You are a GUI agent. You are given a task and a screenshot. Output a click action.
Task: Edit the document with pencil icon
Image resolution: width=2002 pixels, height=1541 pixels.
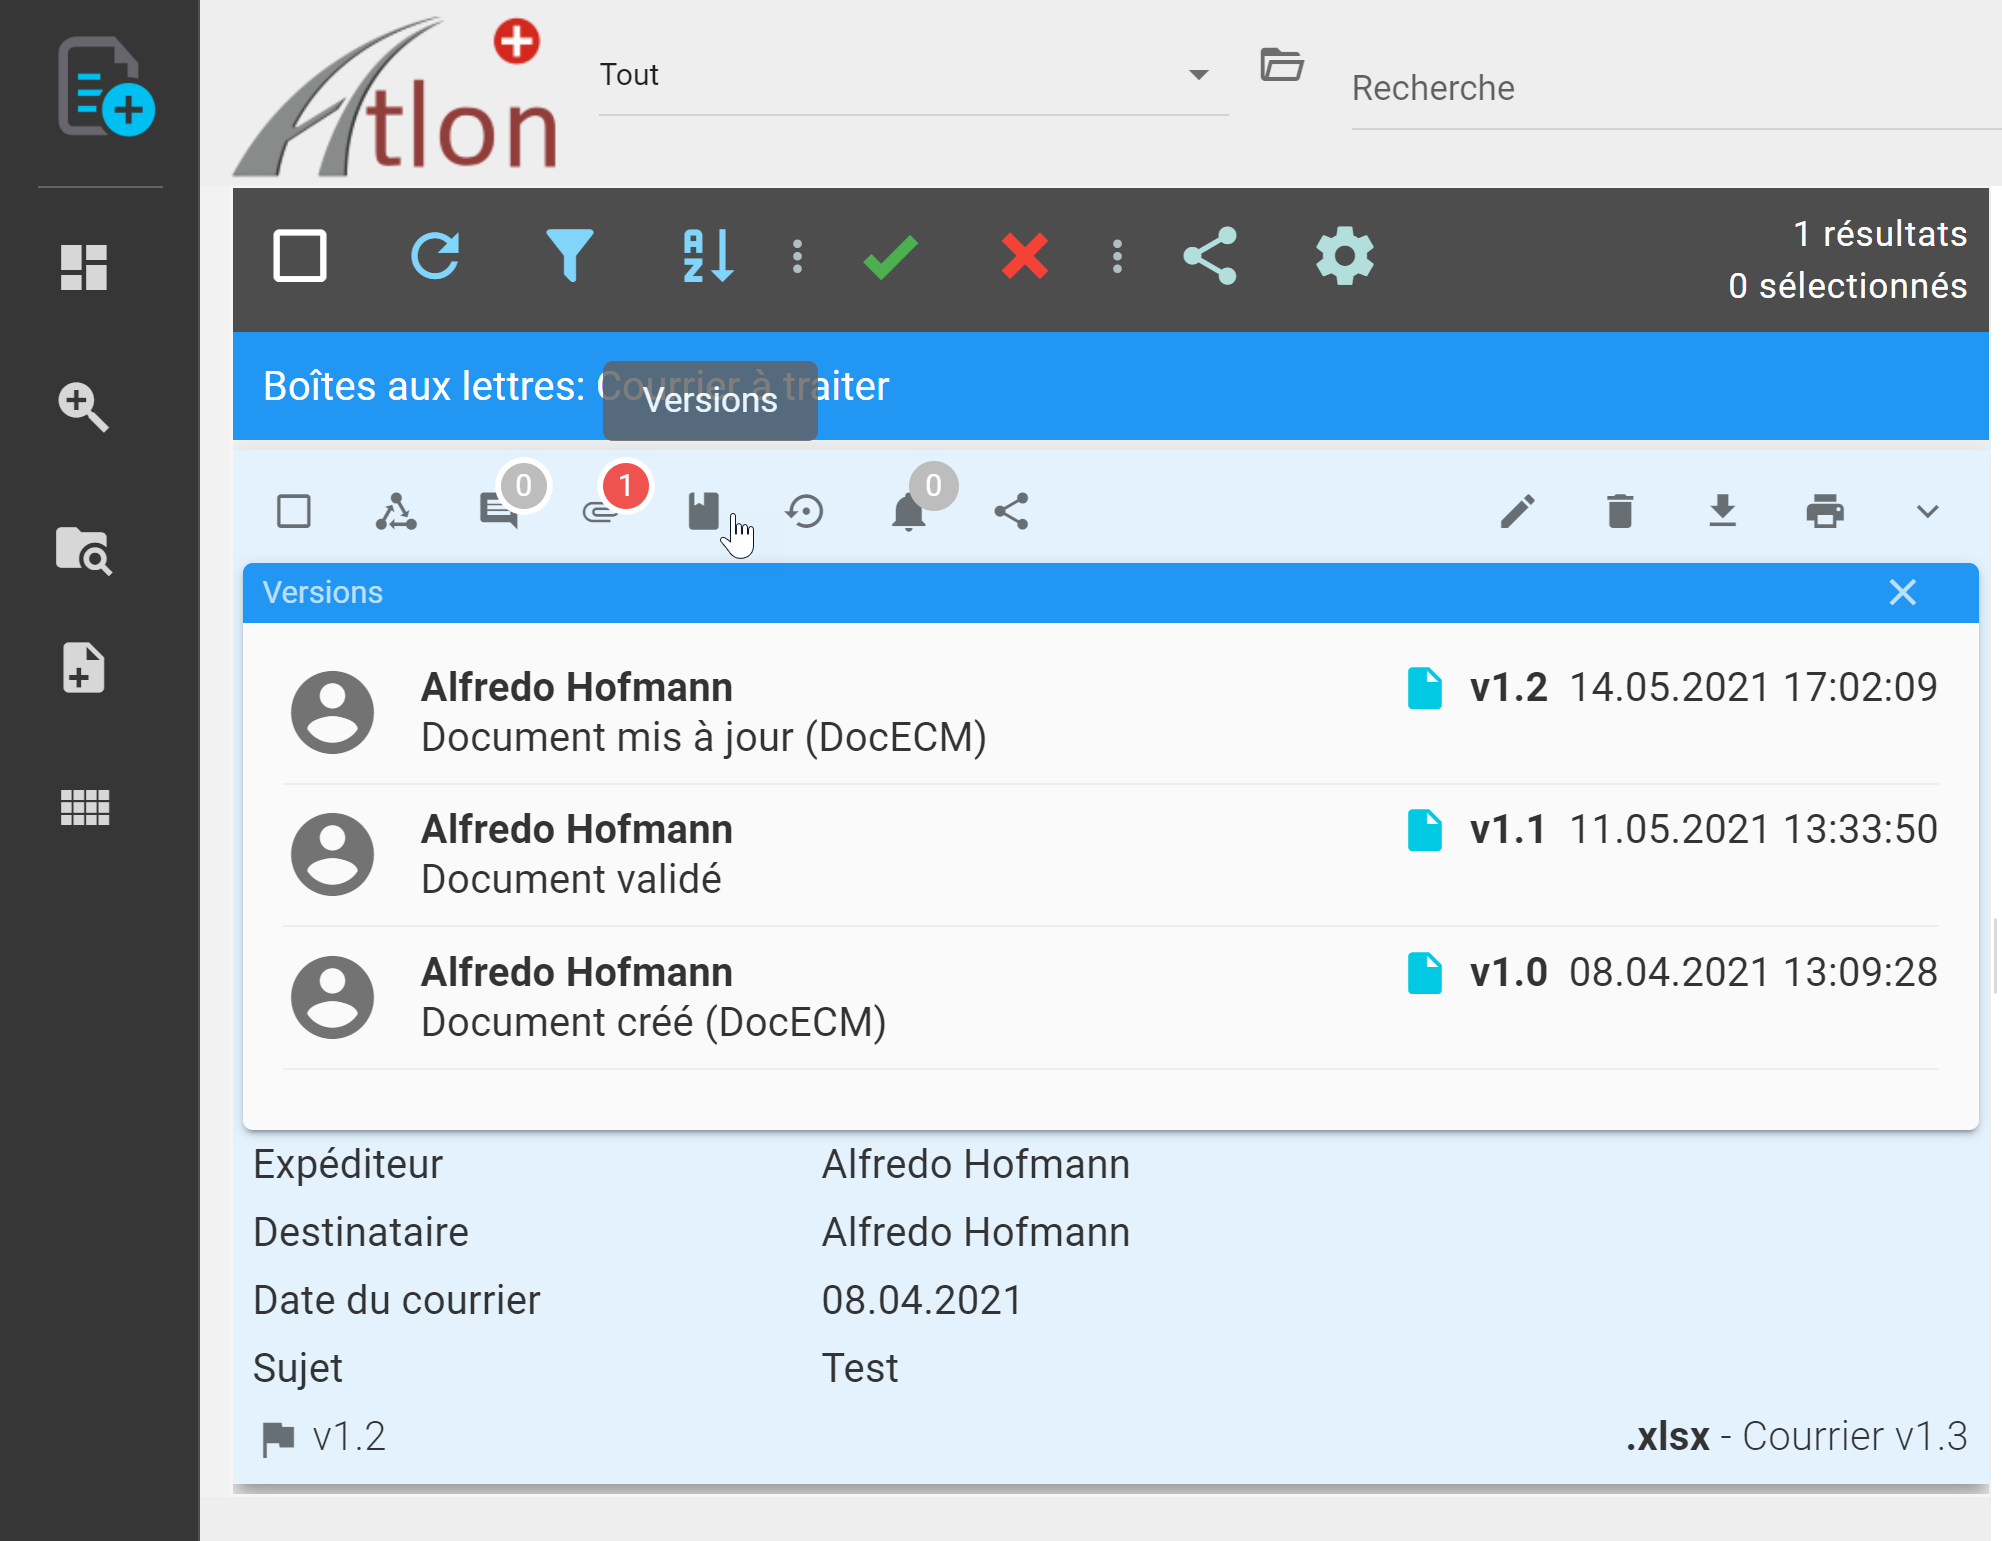coord(1518,511)
